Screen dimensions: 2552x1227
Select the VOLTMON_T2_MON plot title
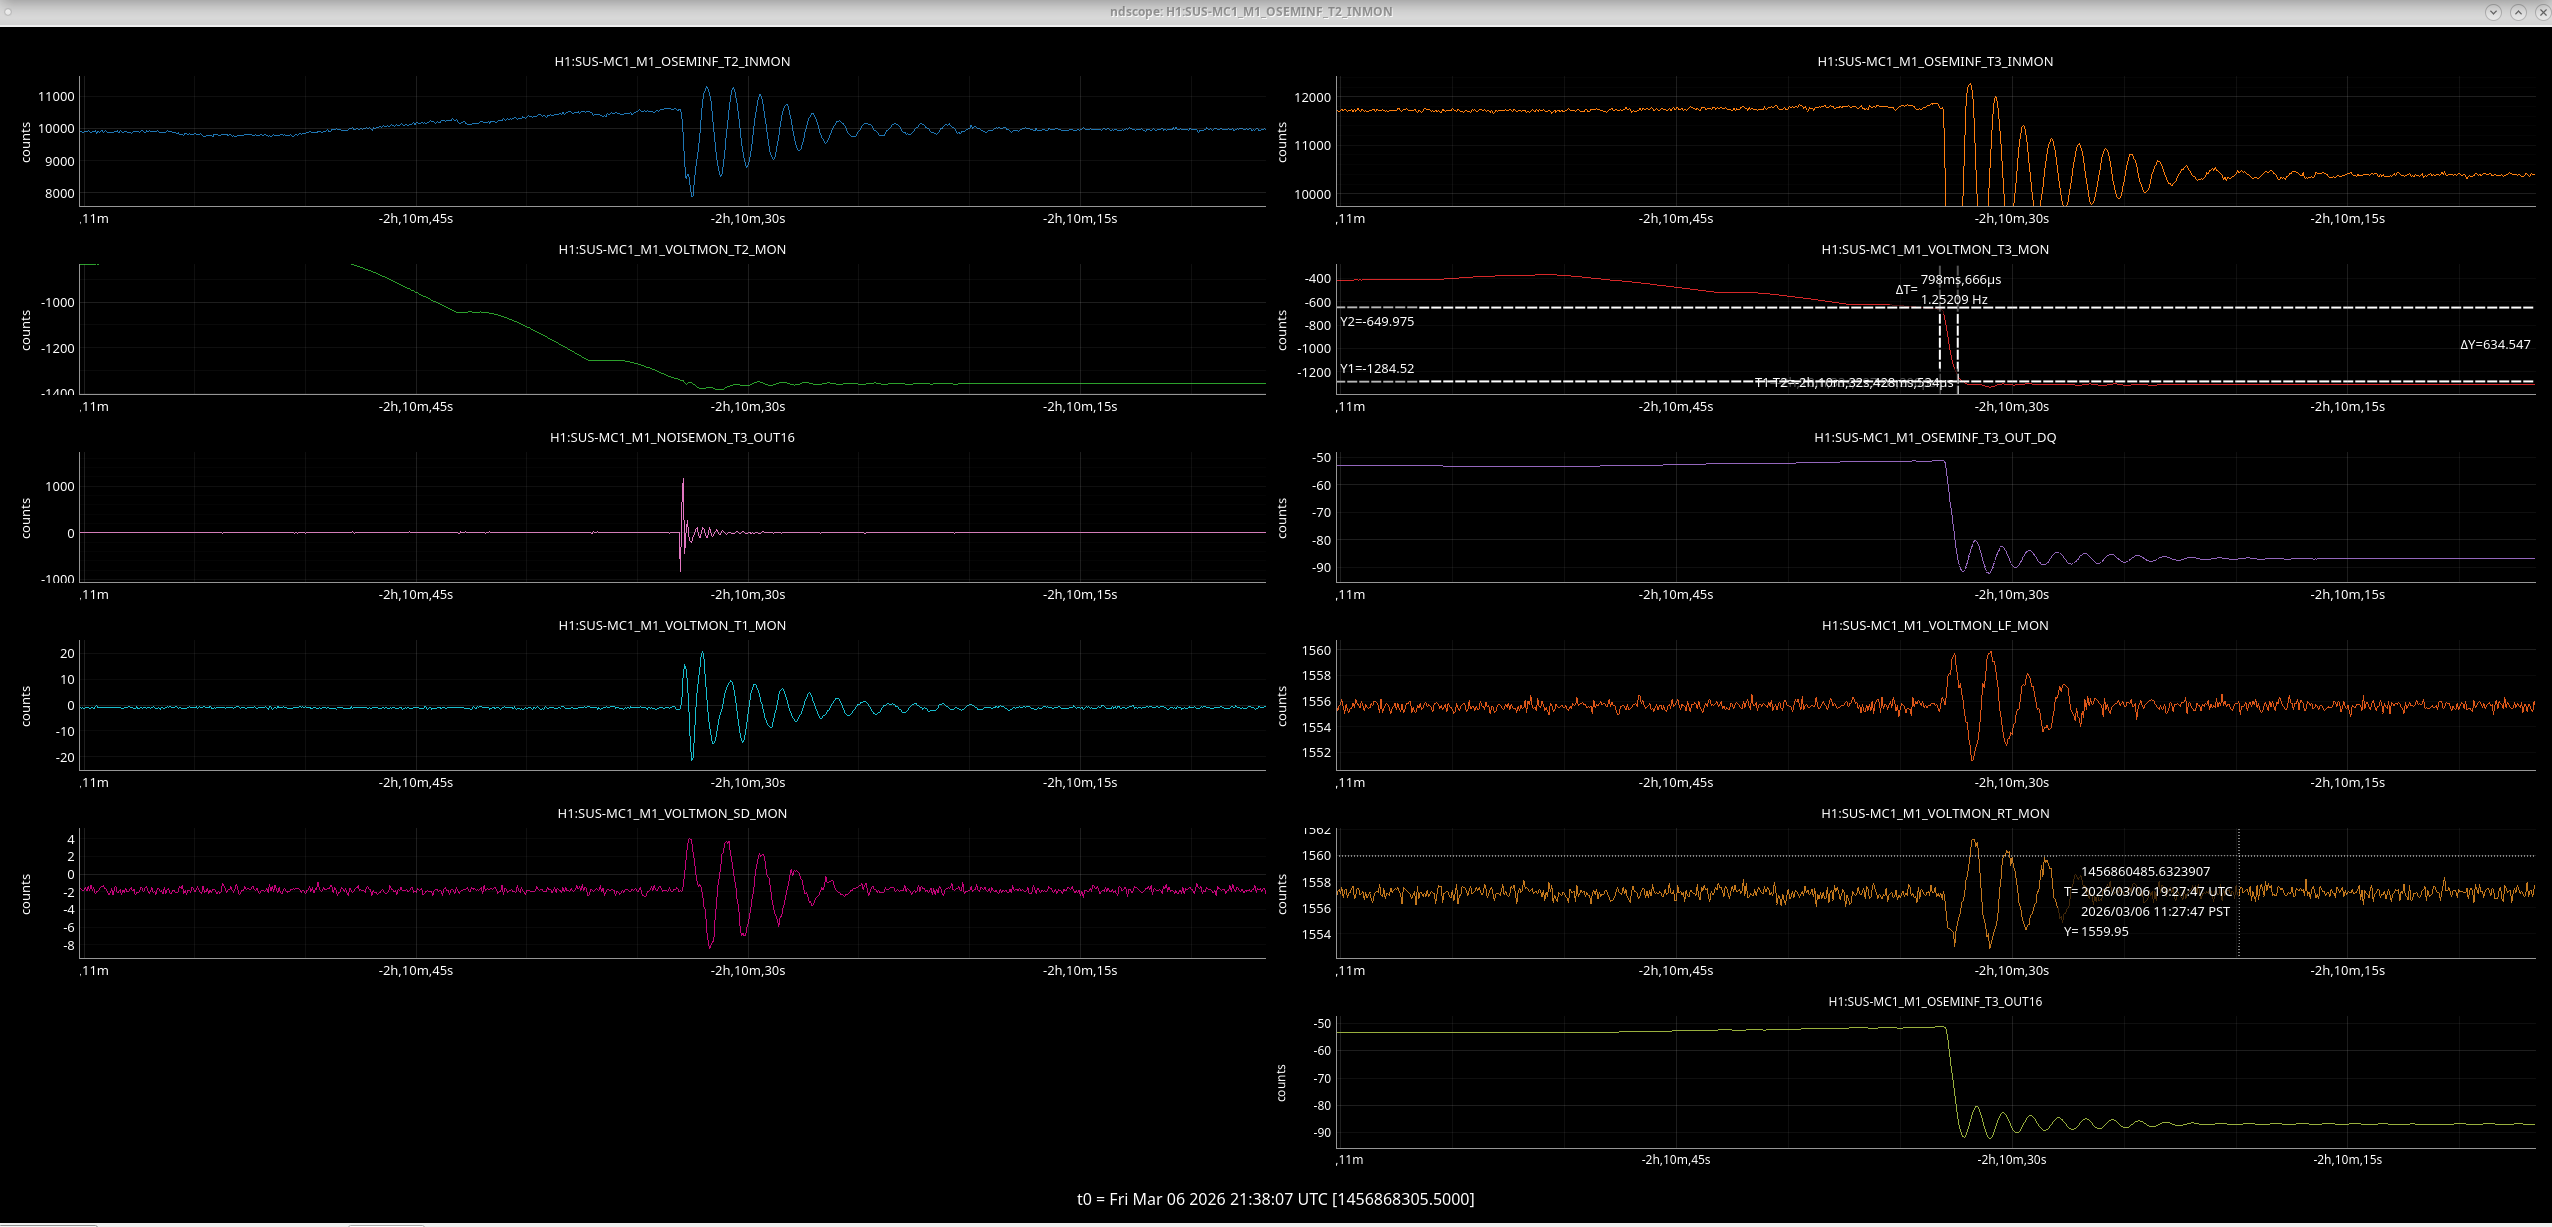pos(672,250)
